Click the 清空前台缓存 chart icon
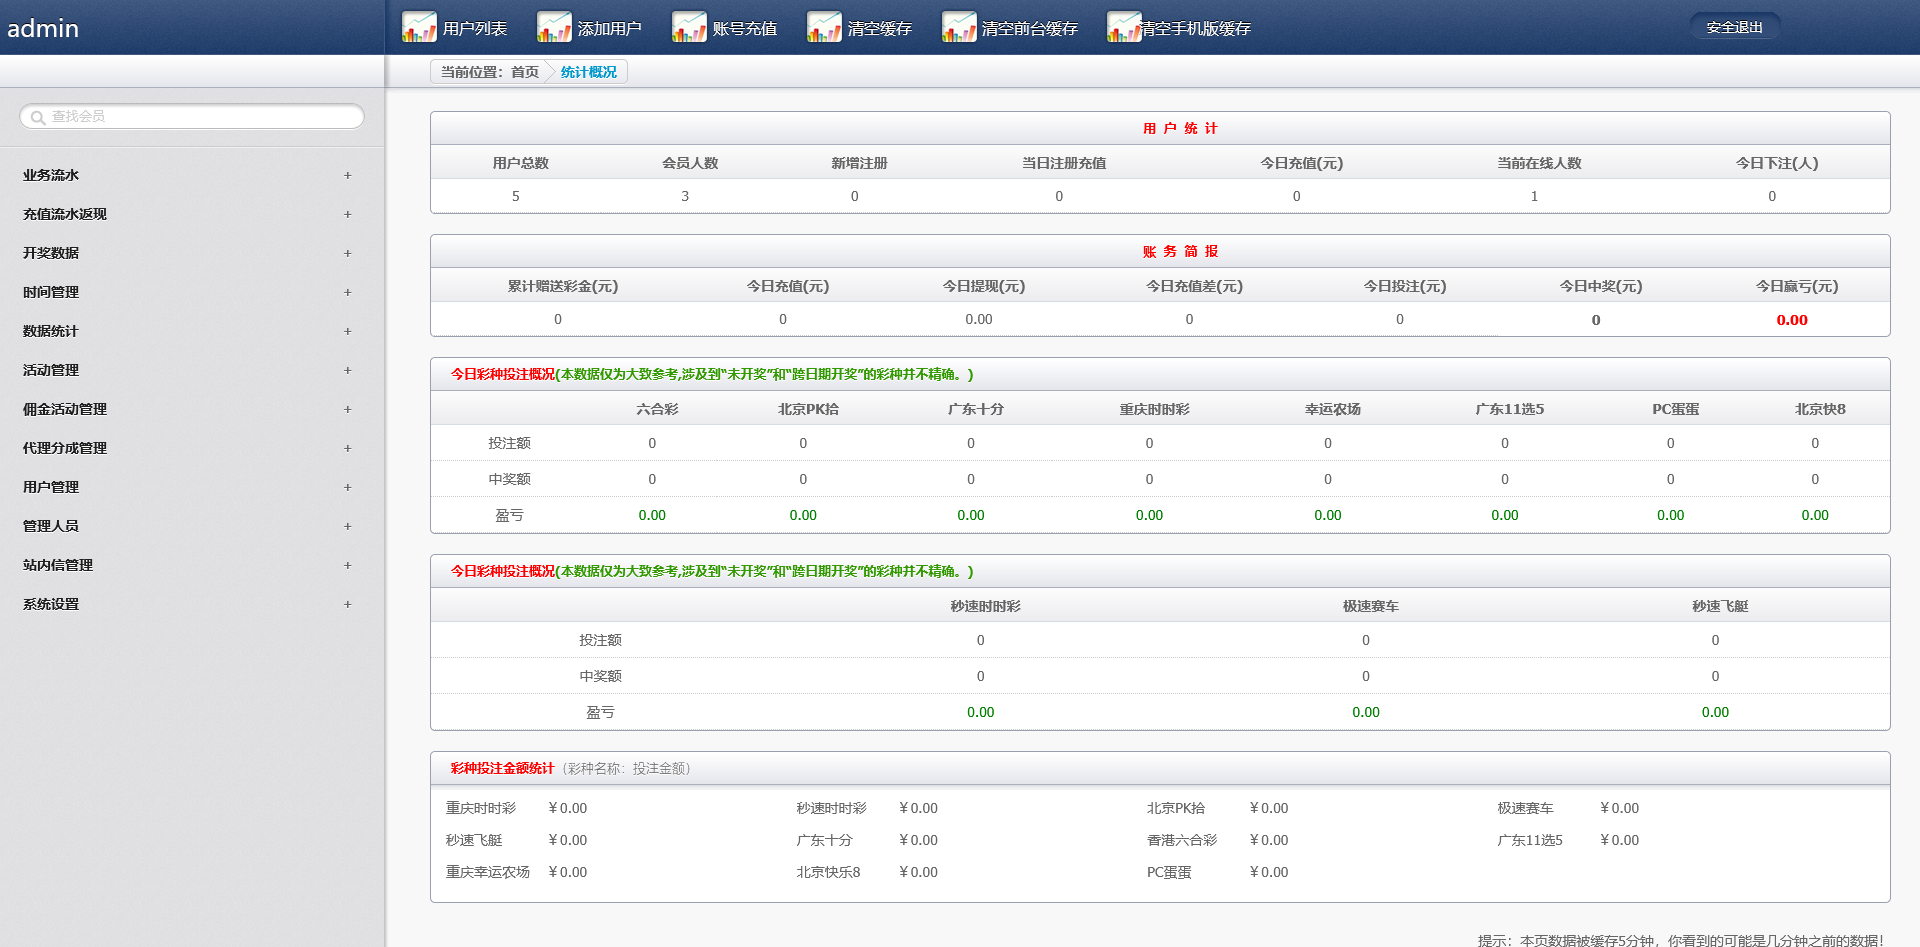Image resolution: width=1920 pixels, height=947 pixels. 958,27
